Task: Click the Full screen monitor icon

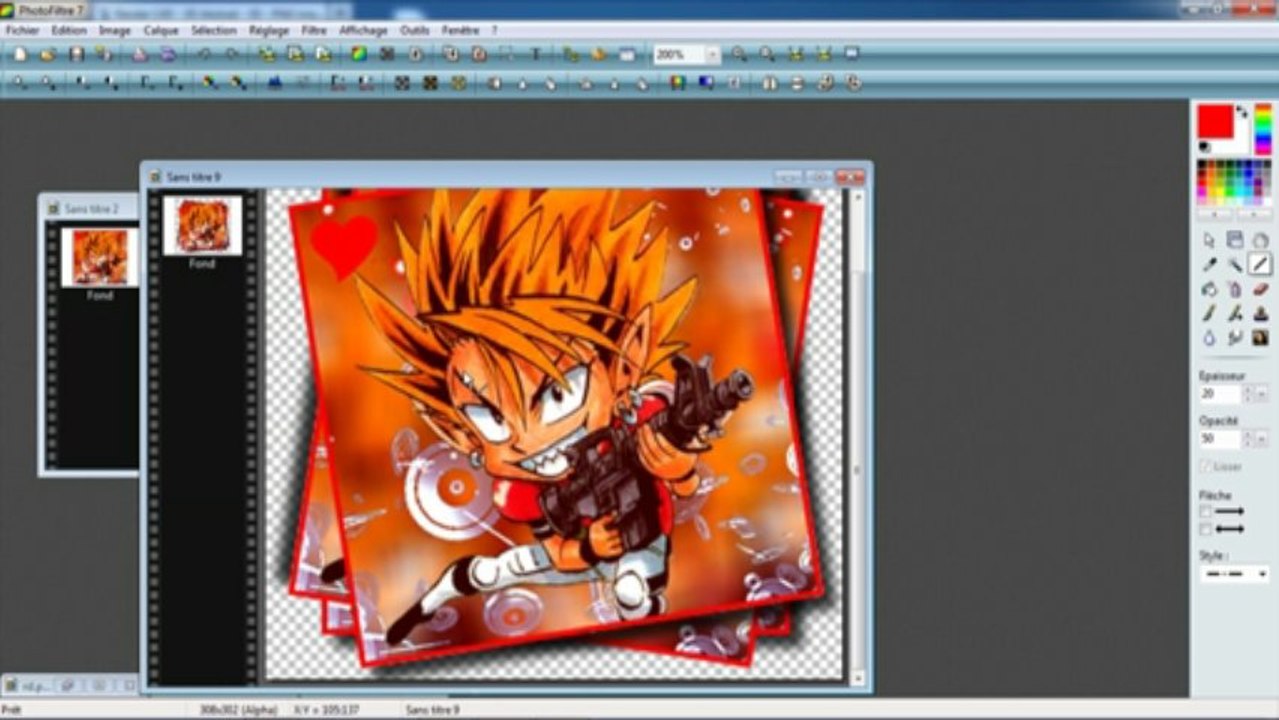Action: [851, 54]
